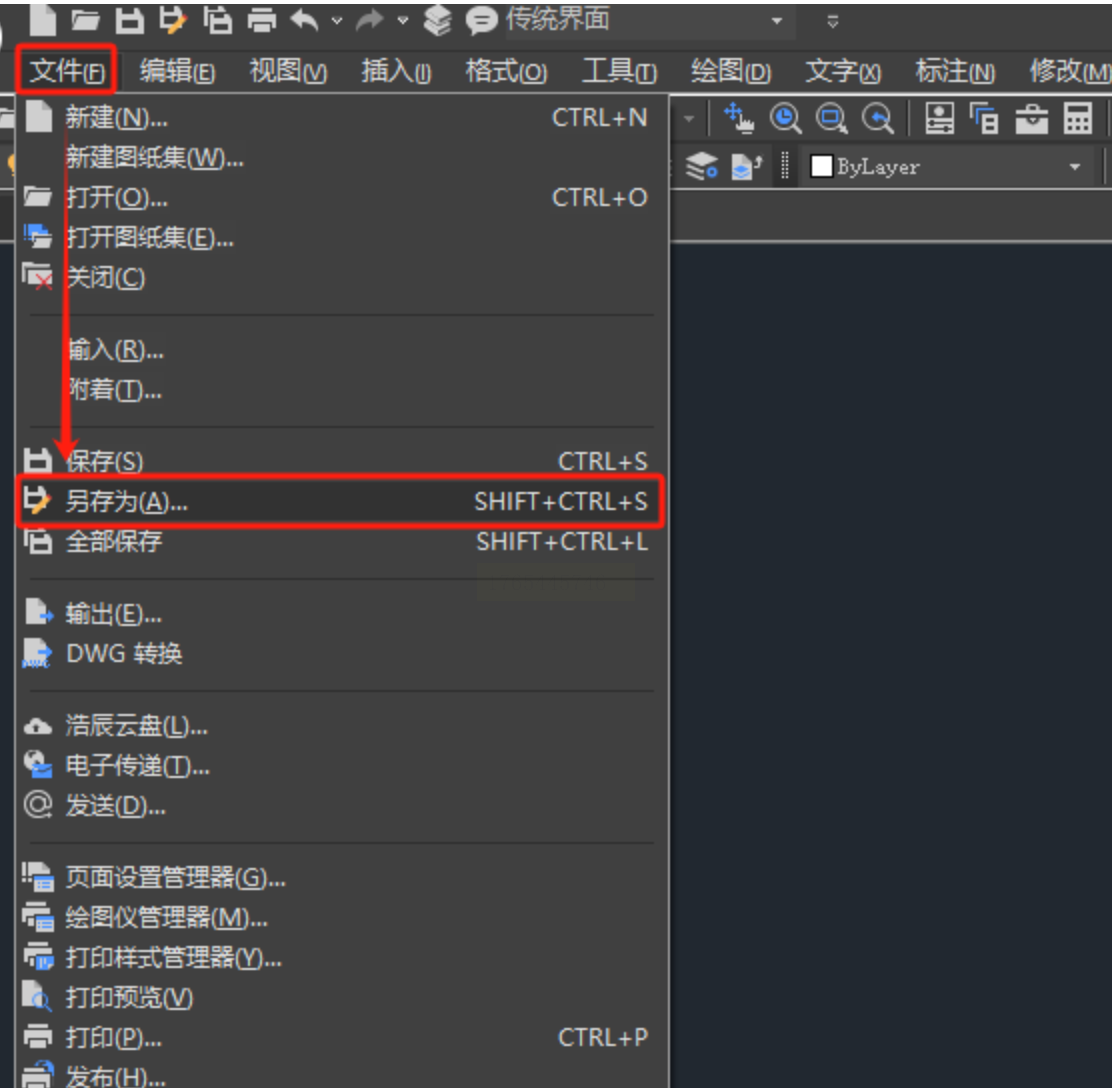
Task: Click the Zoom window magnifier icon
Action: click(831, 118)
